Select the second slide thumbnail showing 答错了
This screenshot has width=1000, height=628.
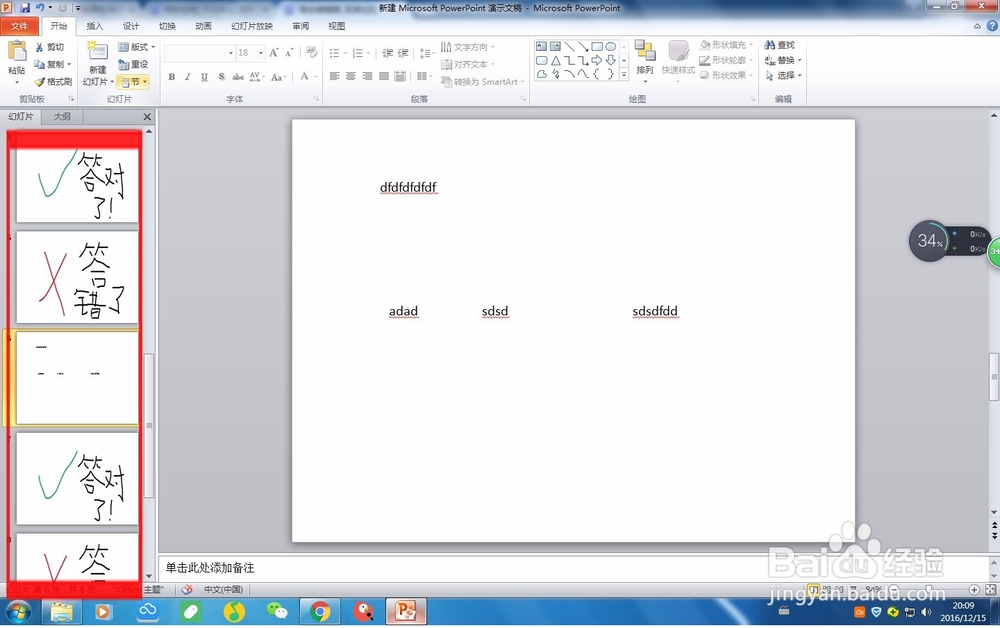click(x=77, y=277)
